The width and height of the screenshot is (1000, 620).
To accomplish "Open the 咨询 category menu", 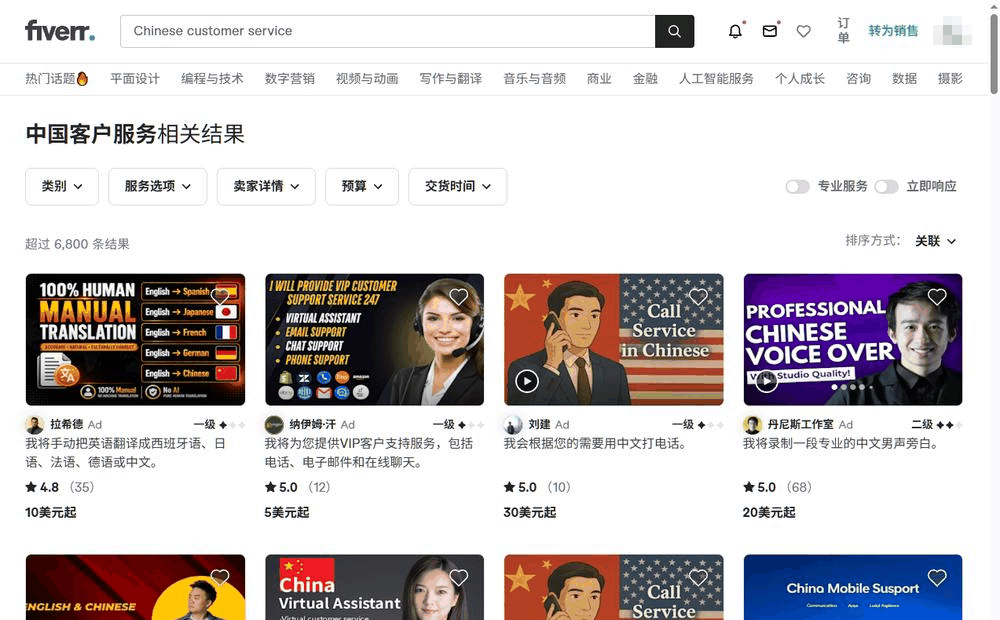I will pyautogui.click(x=858, y=78).
